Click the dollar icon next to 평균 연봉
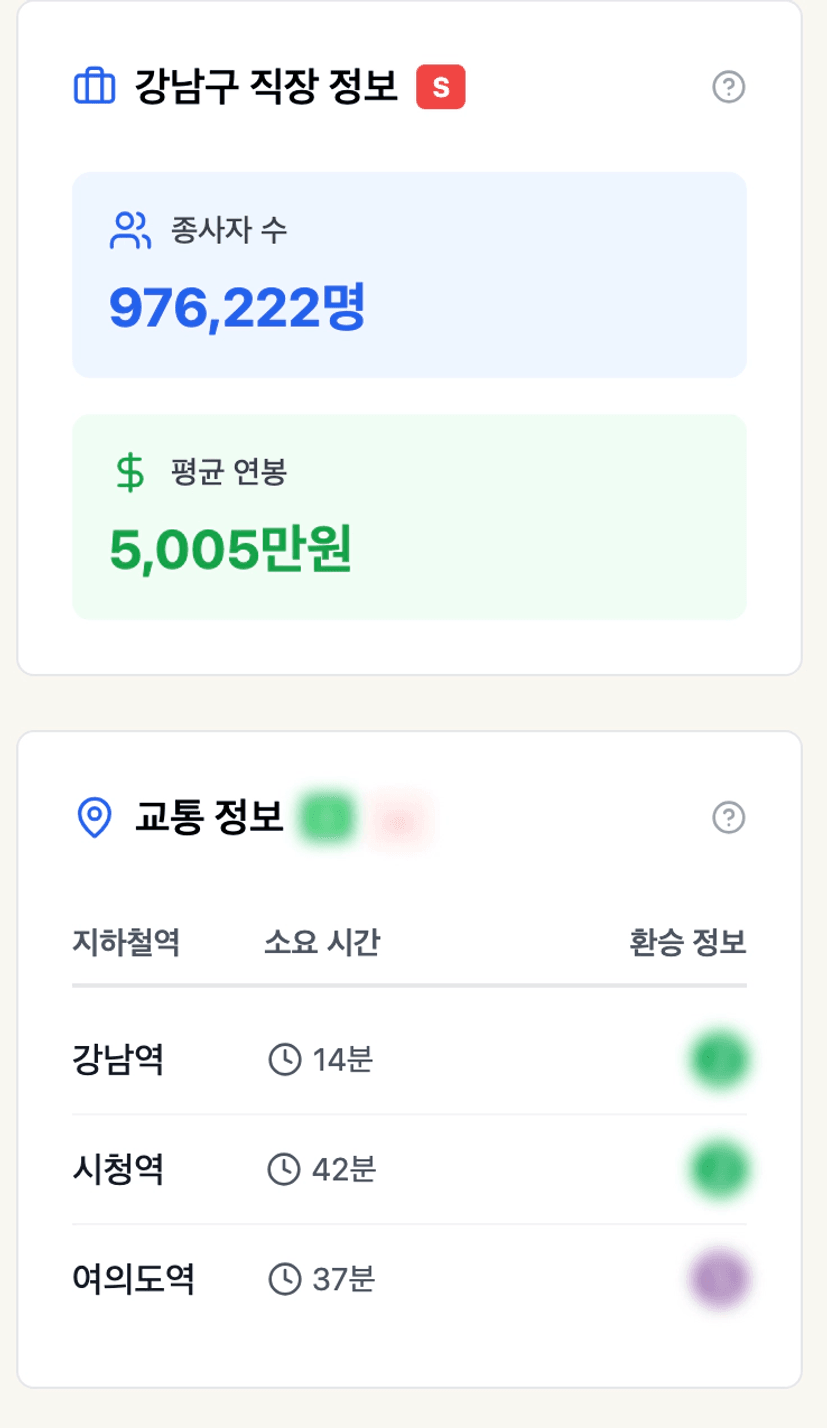827x1428 pixels. tap(129, 473)
